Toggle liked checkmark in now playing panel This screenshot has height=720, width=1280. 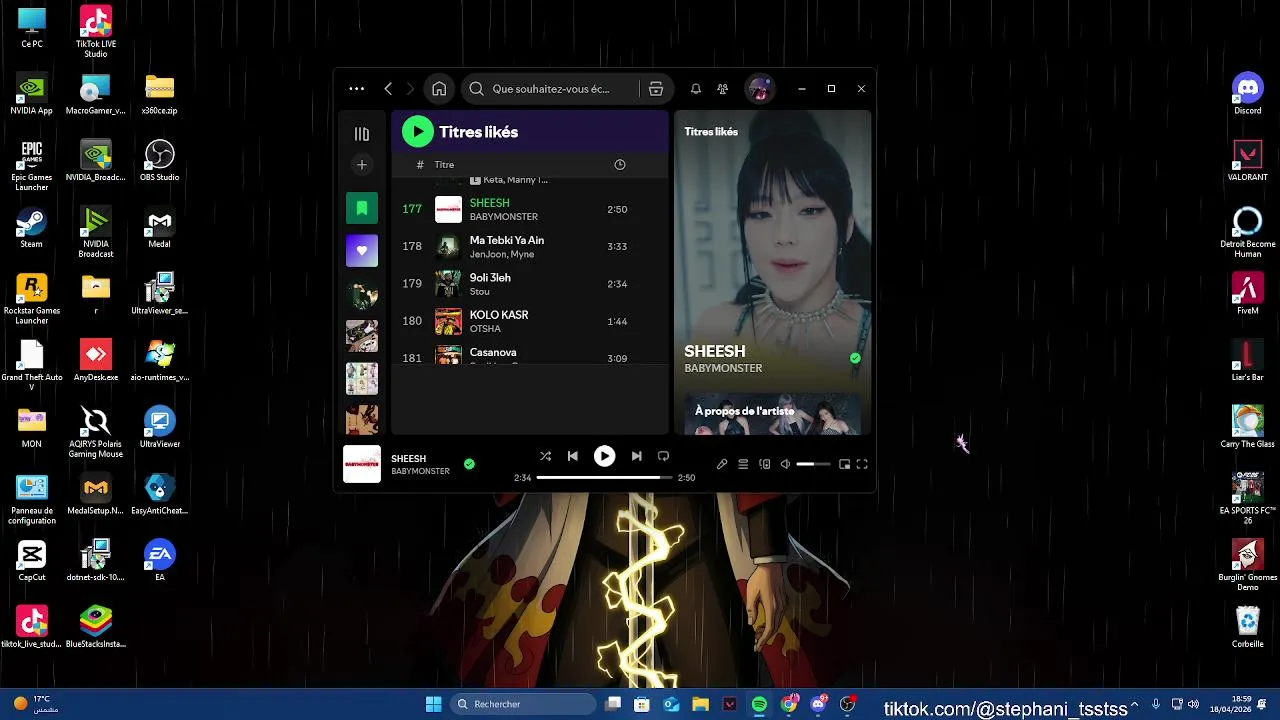[x=855, y=358]
